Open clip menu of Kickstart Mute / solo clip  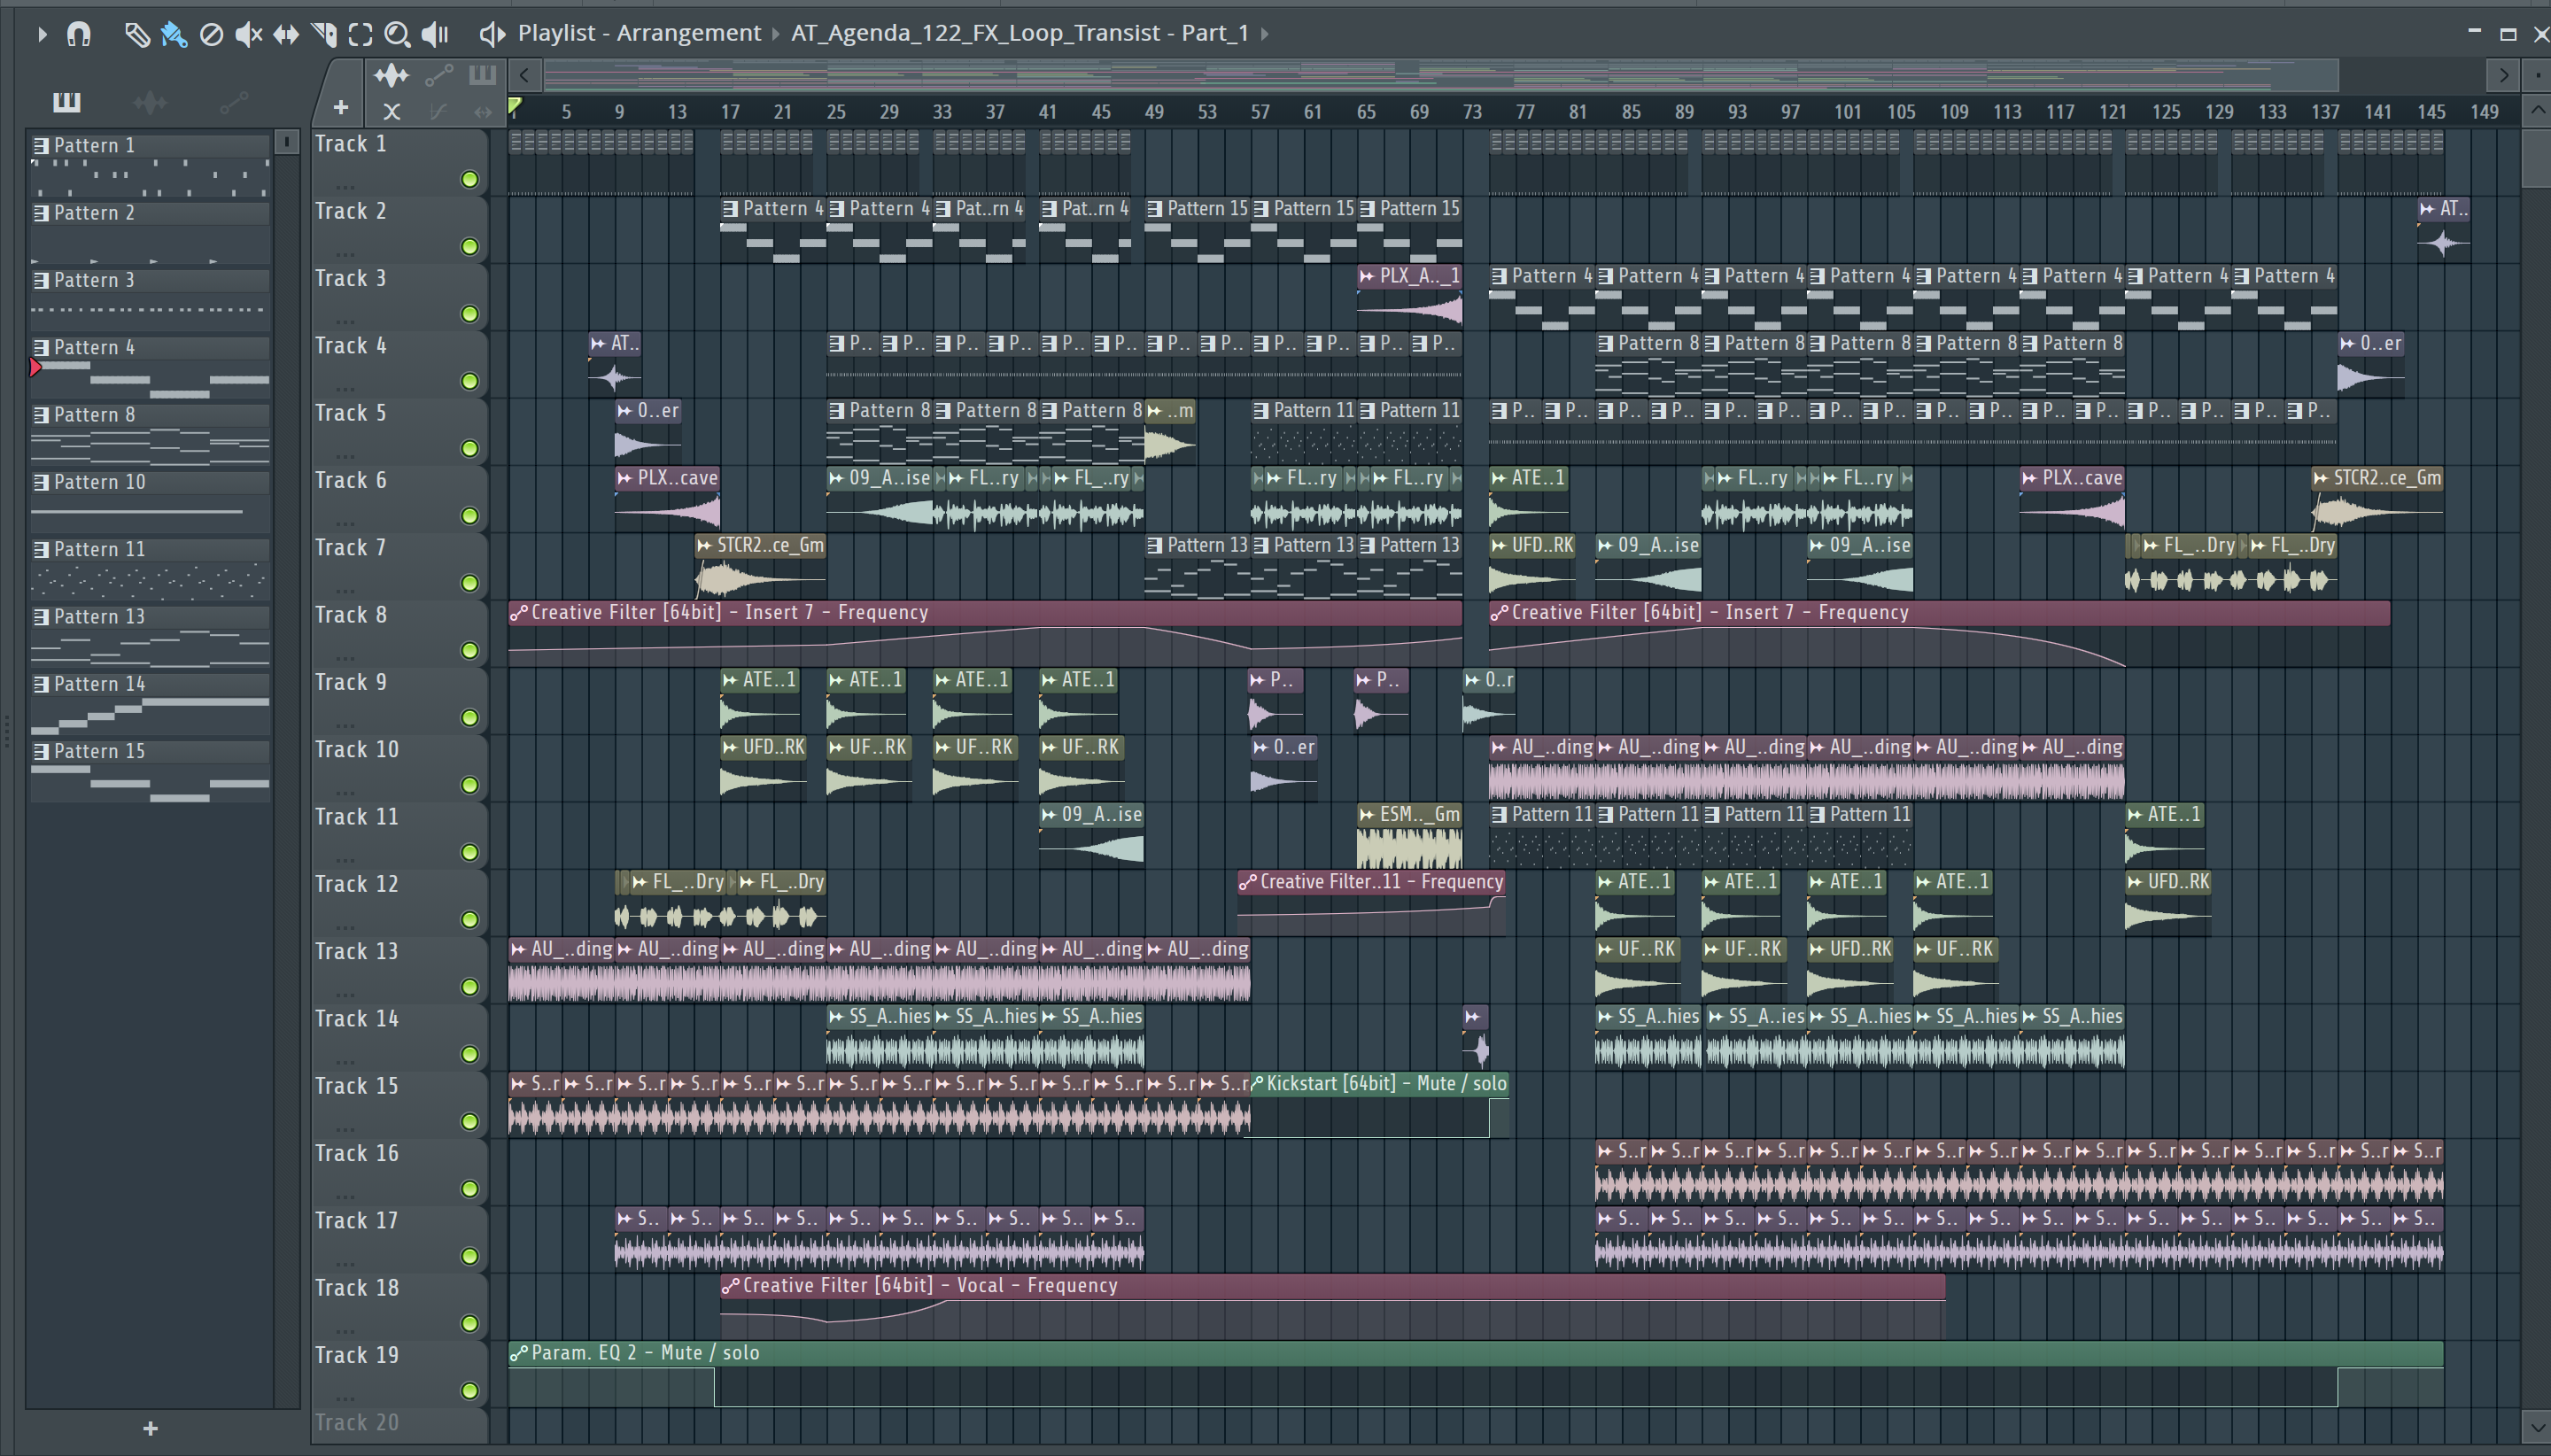pos(1258,1083)
